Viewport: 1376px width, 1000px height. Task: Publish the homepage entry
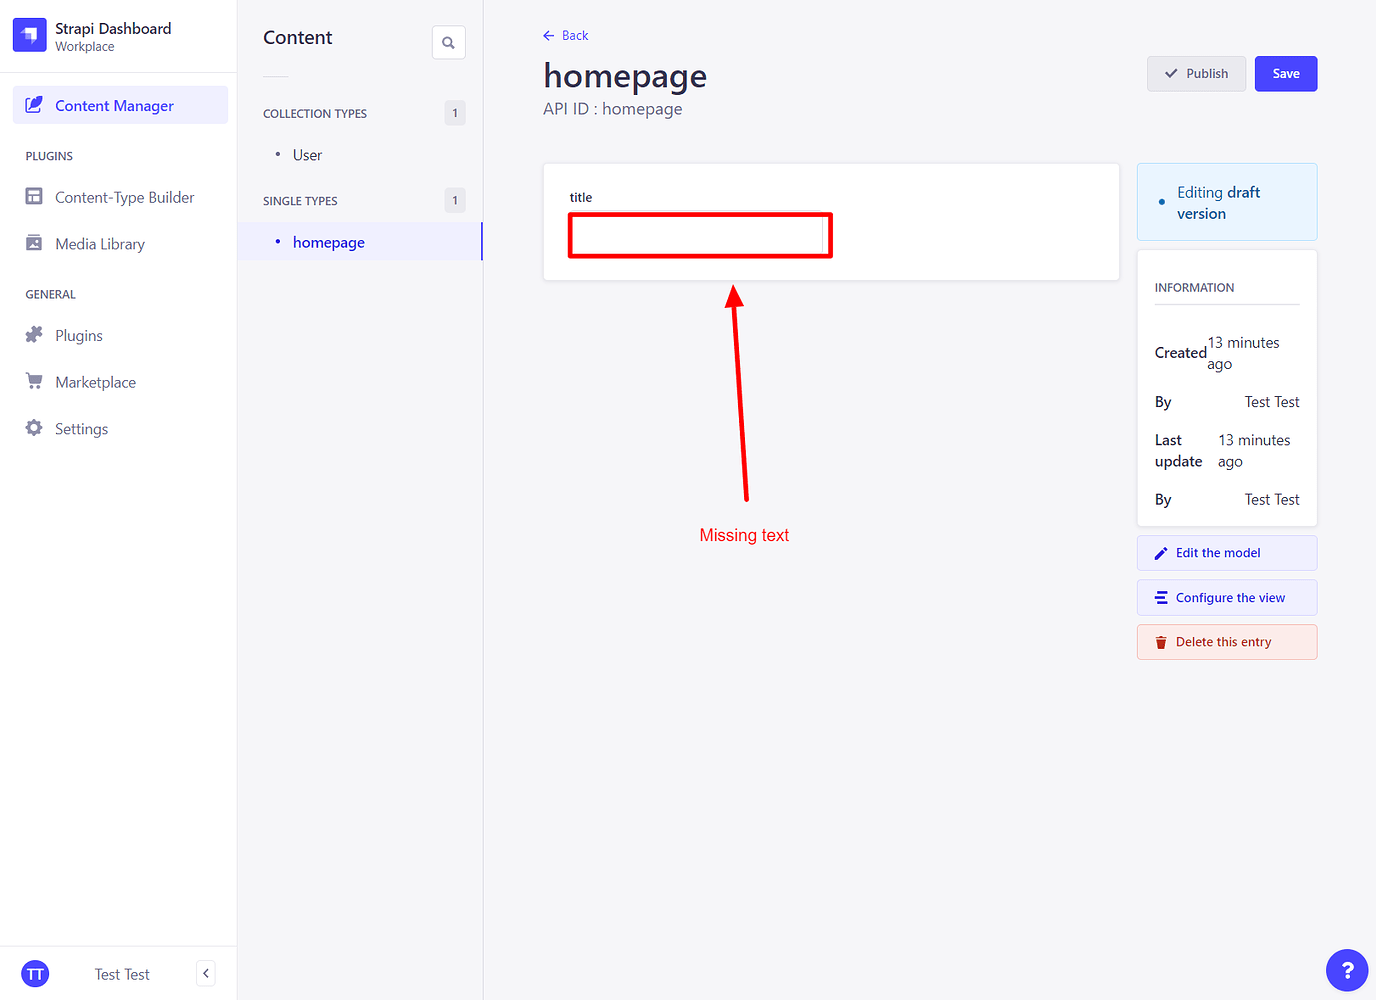tap(1196, 74)
